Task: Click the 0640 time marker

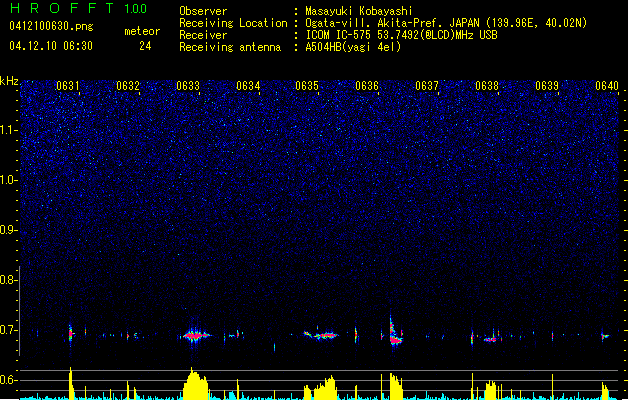Action: pyautogui.click(x=607, y=86)
